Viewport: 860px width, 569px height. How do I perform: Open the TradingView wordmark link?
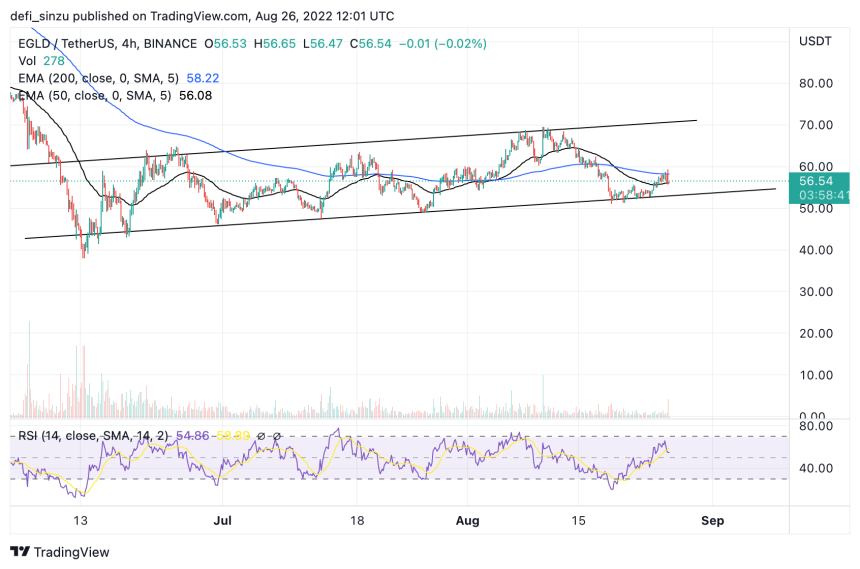(x=72, y=552)
